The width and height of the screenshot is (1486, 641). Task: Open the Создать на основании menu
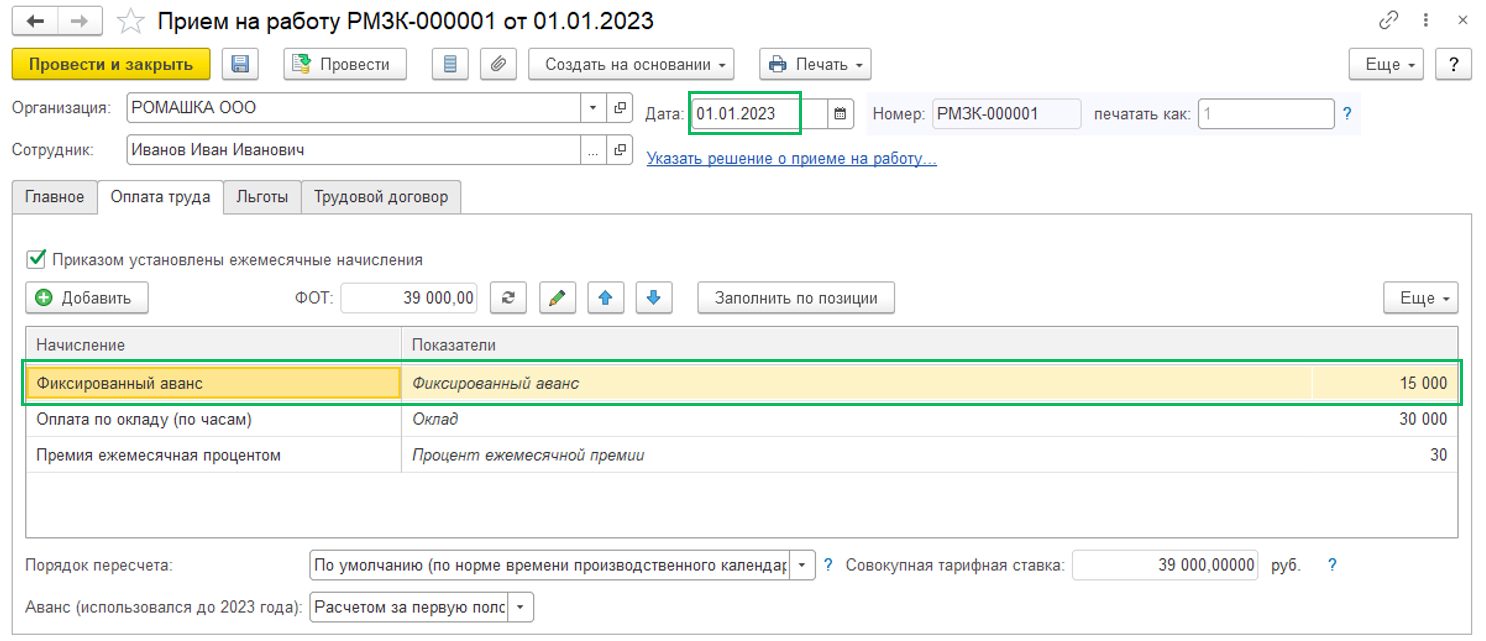point(631,64)
